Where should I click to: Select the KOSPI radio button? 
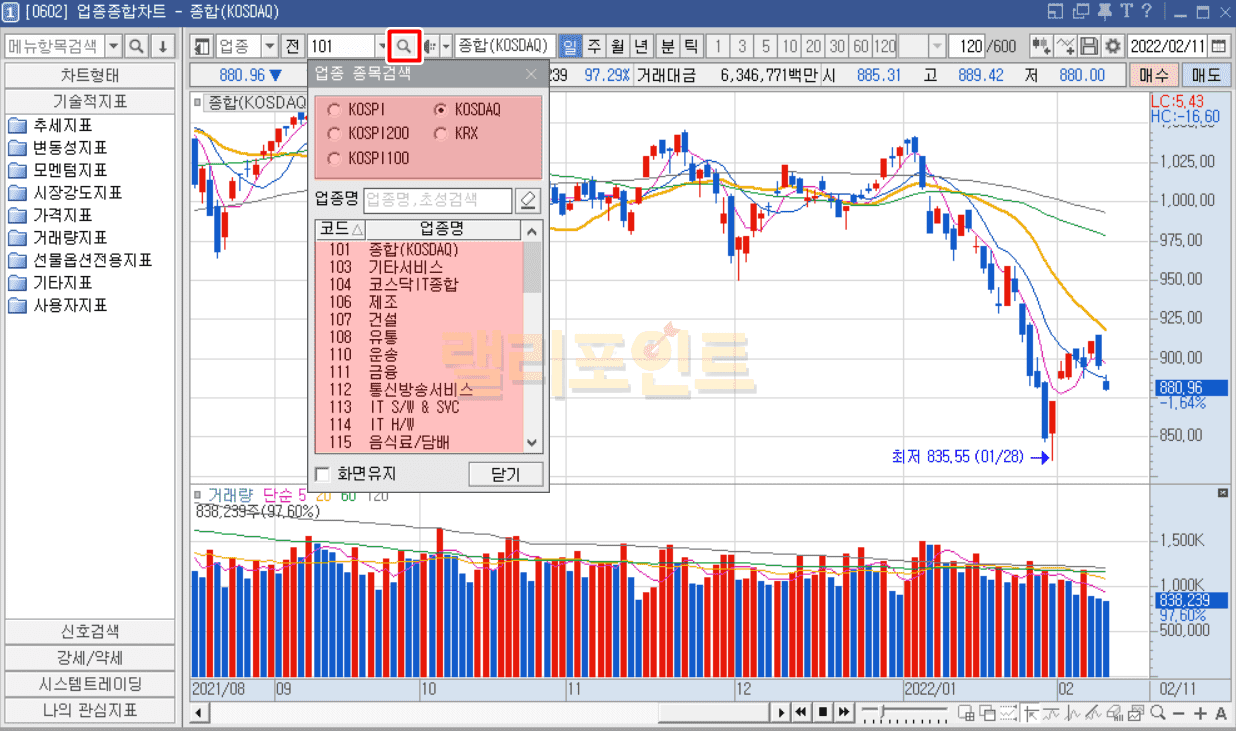click(x=334, y=109)
